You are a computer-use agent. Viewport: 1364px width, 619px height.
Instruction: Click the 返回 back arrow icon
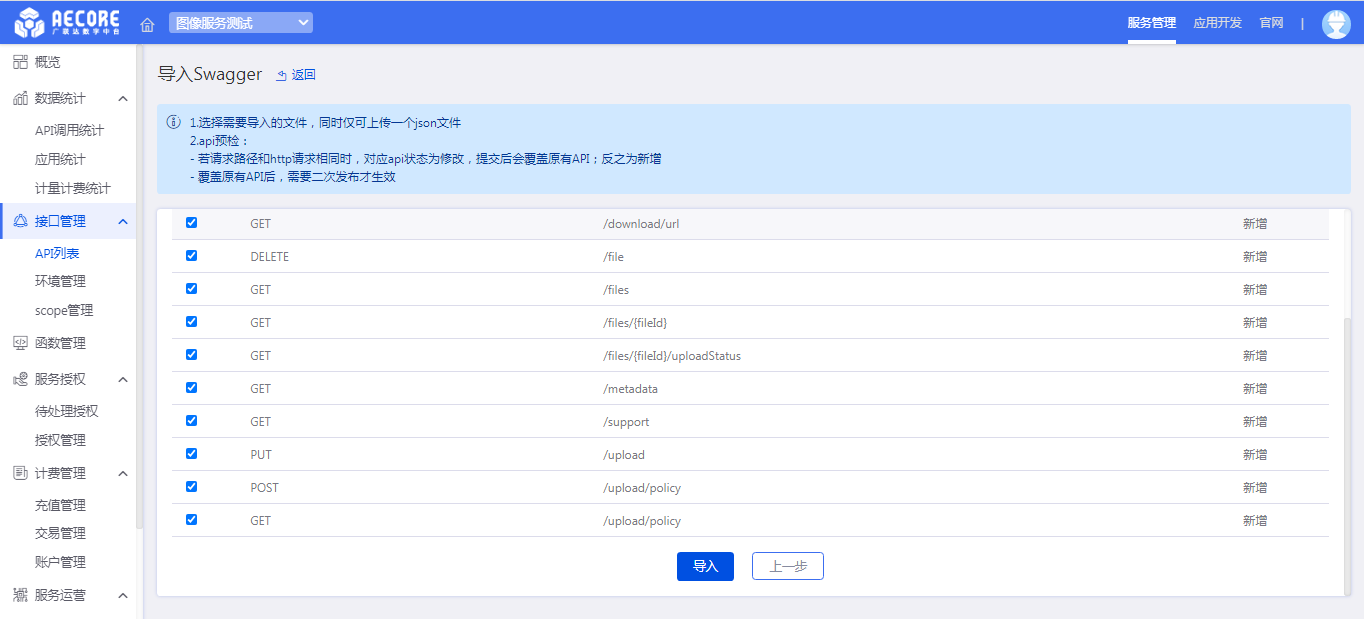(282, 75)
